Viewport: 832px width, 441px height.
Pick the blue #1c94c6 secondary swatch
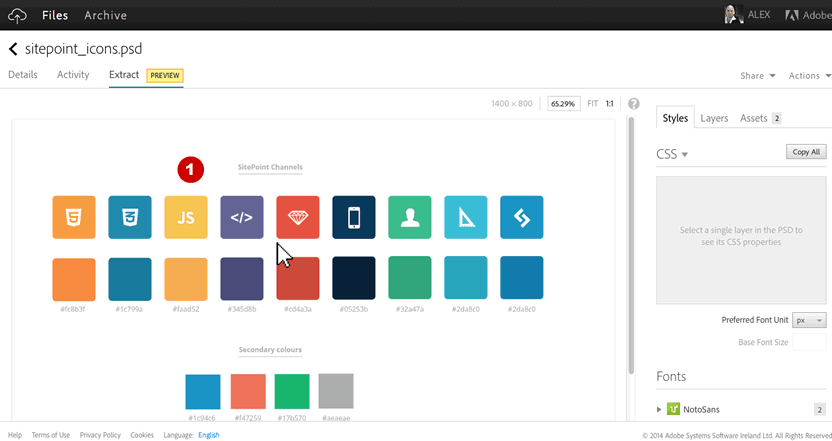(203, 392)
